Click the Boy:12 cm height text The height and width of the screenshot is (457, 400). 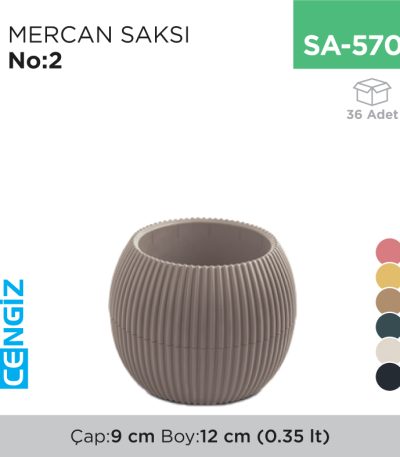(x=206, y=436)
